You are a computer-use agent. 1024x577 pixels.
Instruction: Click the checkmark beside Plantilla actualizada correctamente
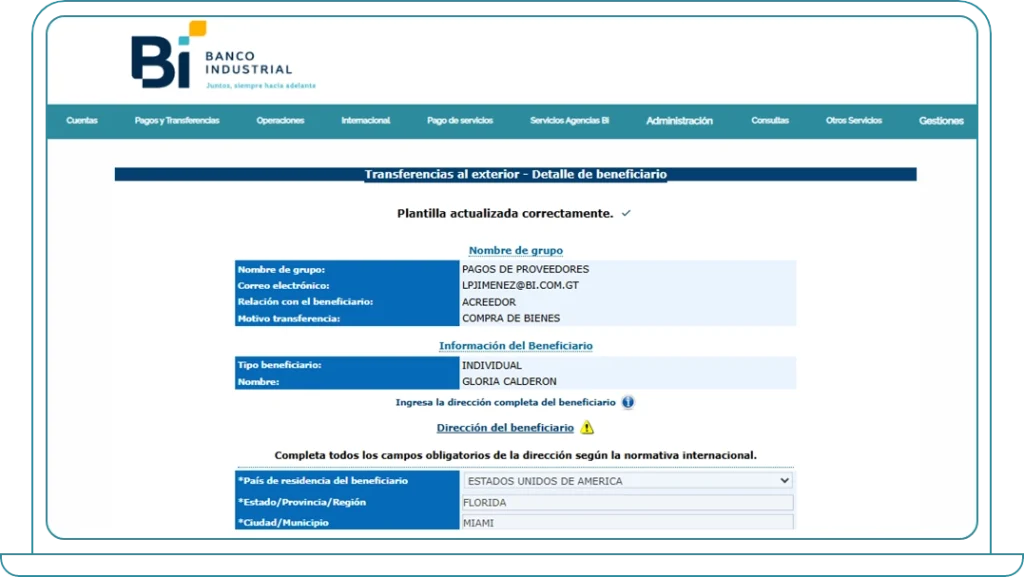click(x=626, y=212)
